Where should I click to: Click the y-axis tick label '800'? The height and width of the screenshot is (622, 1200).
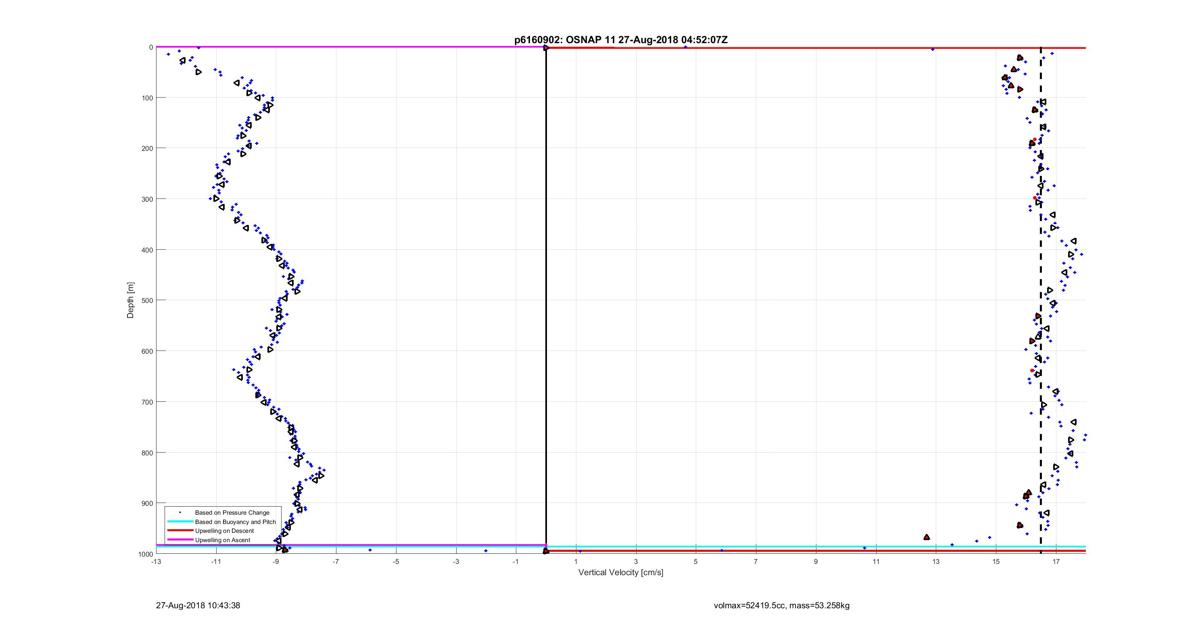coord(145,452)
